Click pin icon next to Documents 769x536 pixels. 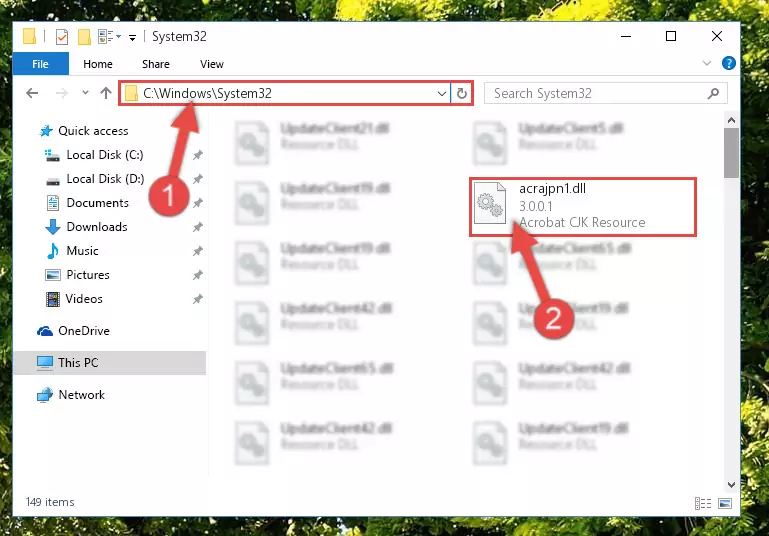click(198, 203)
